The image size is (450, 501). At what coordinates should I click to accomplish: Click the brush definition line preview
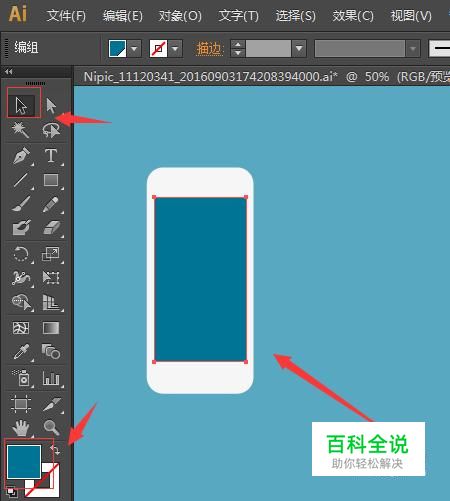(439, 49)
